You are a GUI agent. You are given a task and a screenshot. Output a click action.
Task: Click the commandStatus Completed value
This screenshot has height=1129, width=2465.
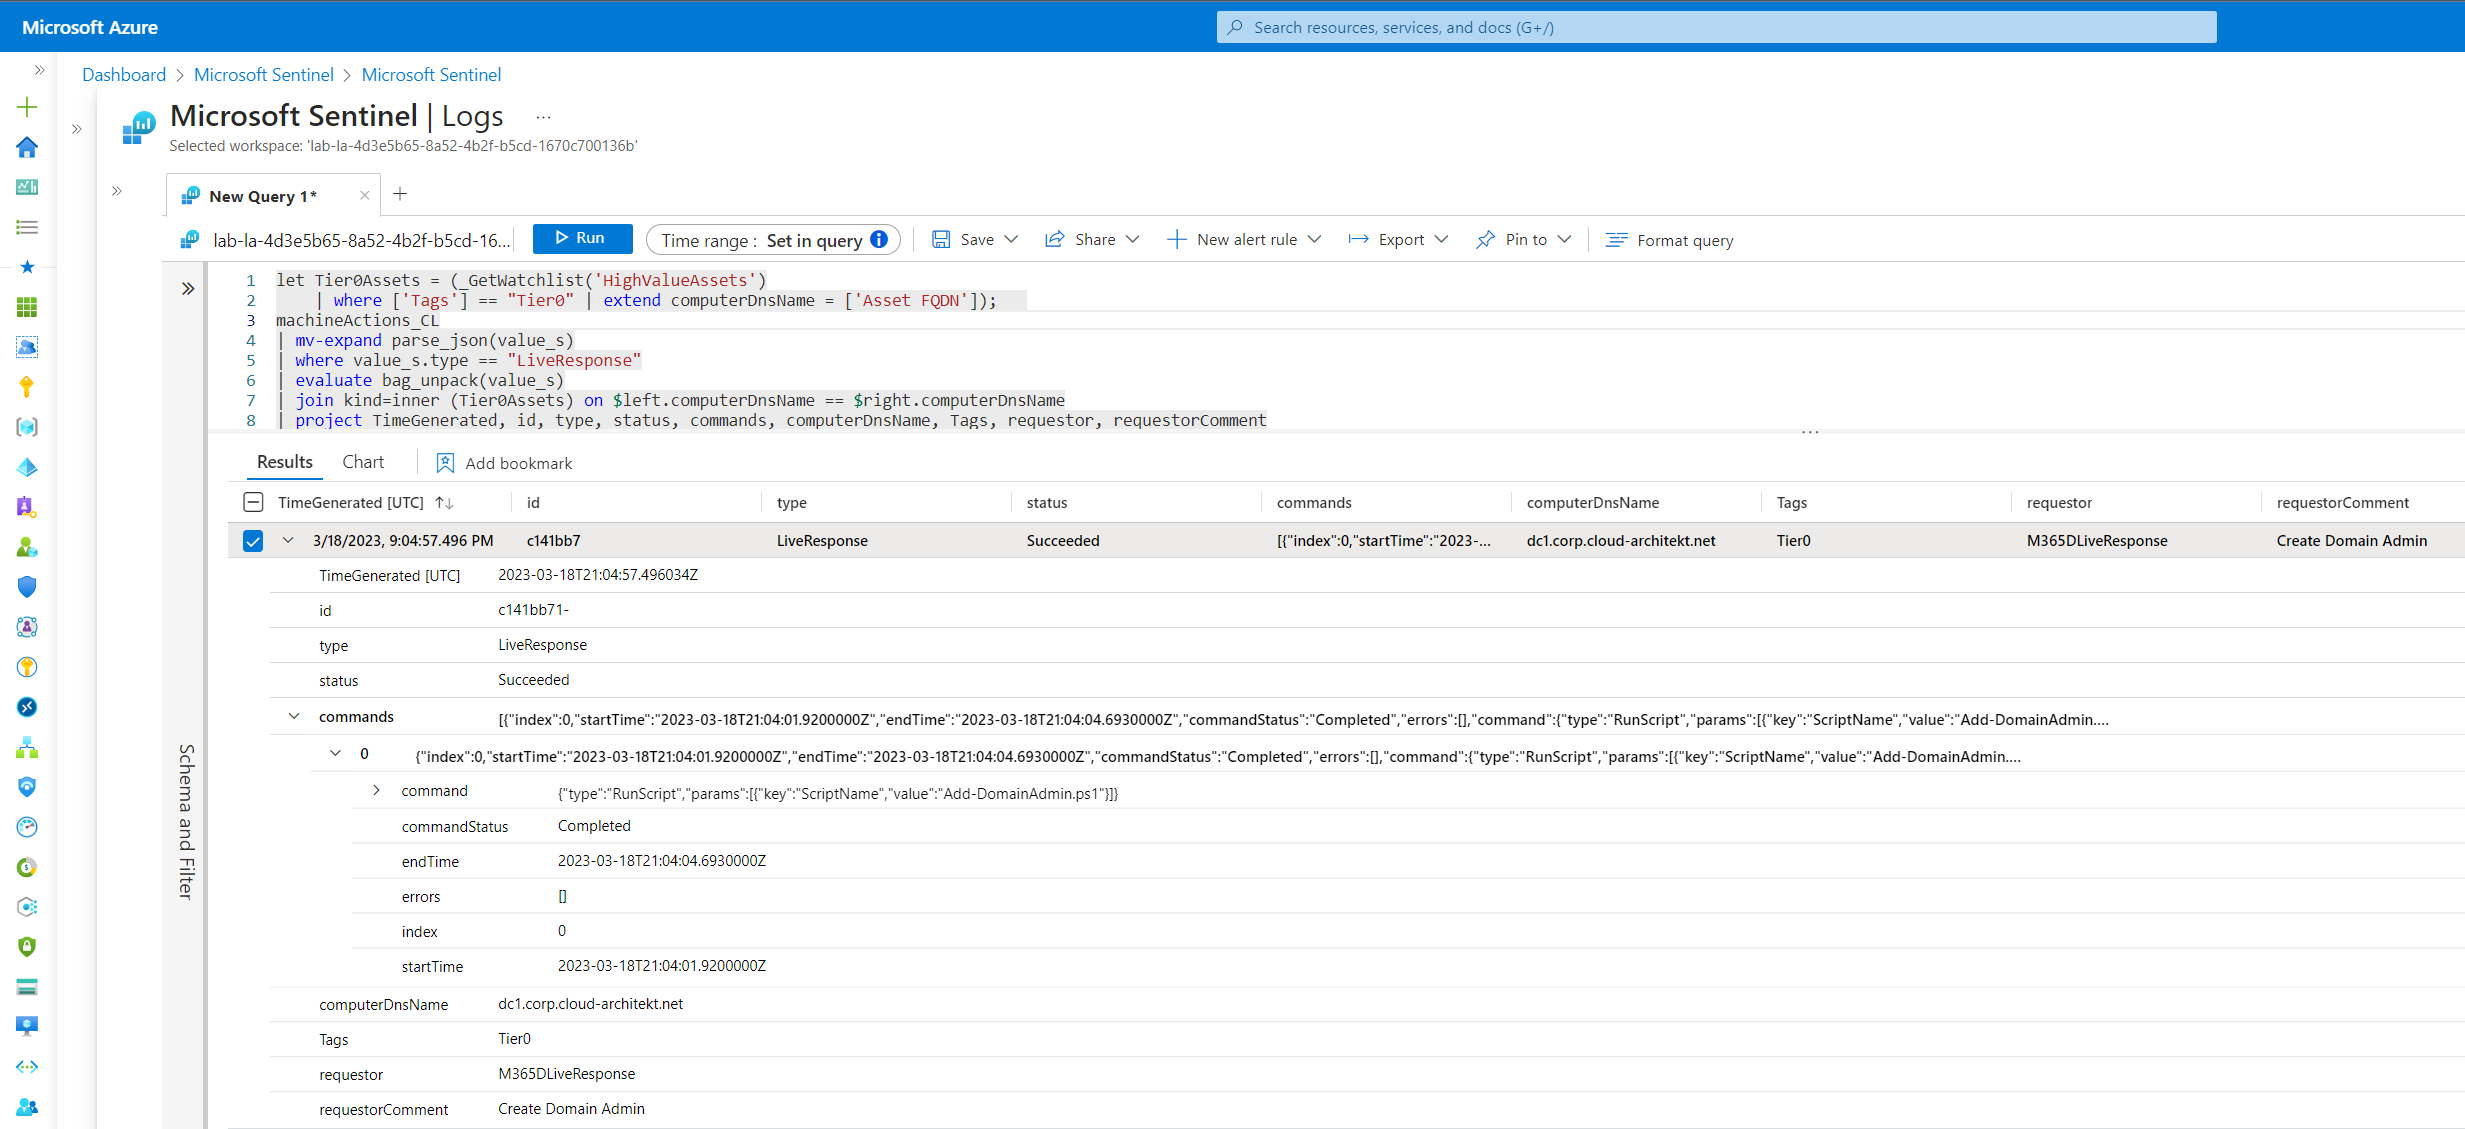coord(594,826)
